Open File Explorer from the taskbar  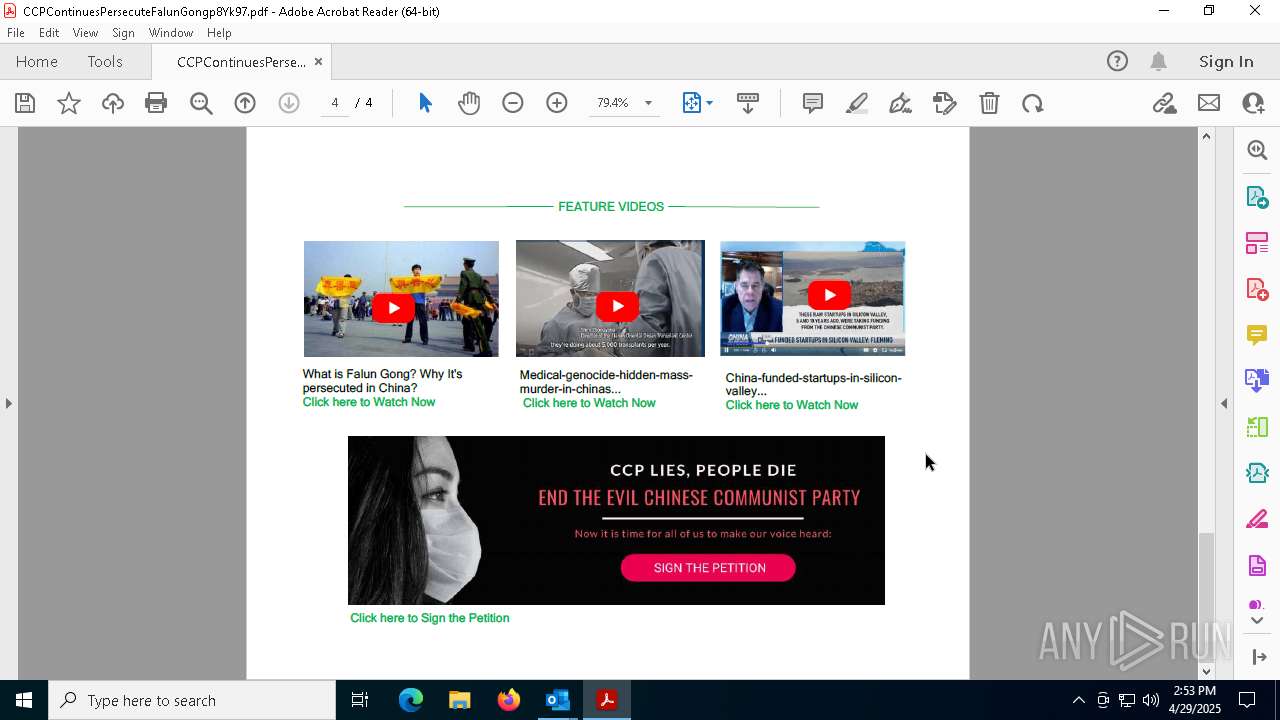[459, 700]
